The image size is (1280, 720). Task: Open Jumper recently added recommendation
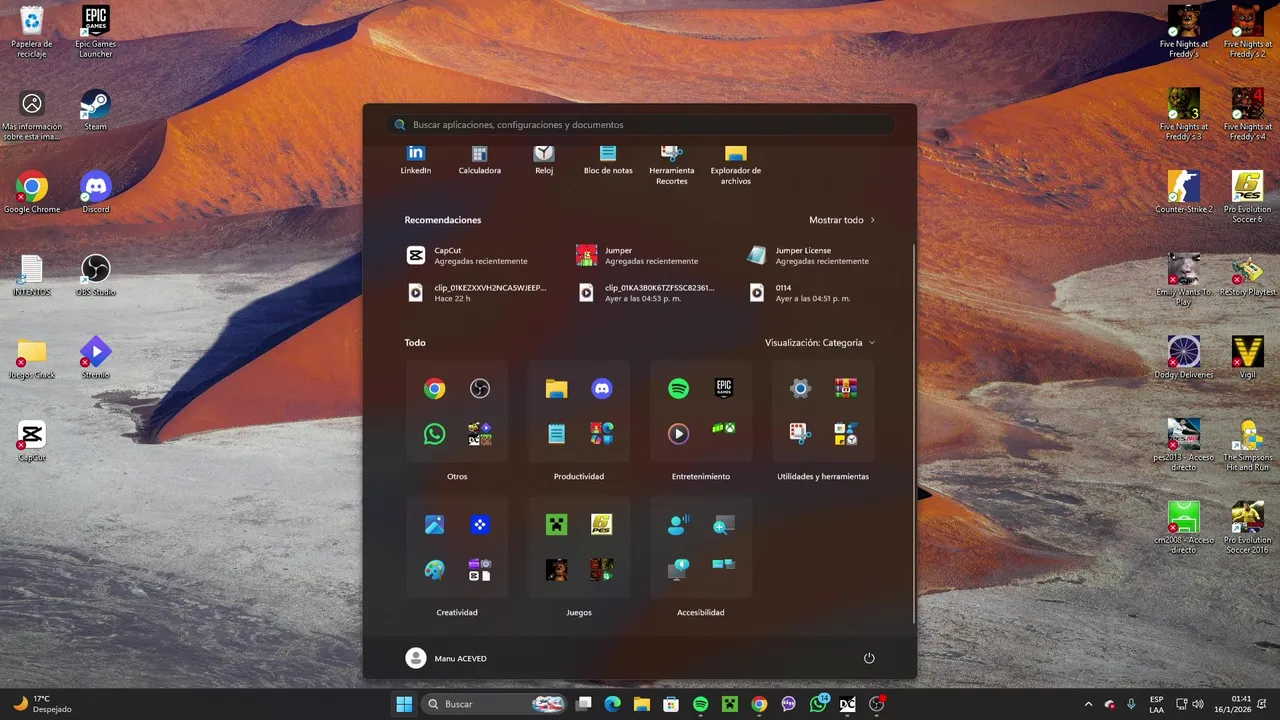click(x=650, y=256)
